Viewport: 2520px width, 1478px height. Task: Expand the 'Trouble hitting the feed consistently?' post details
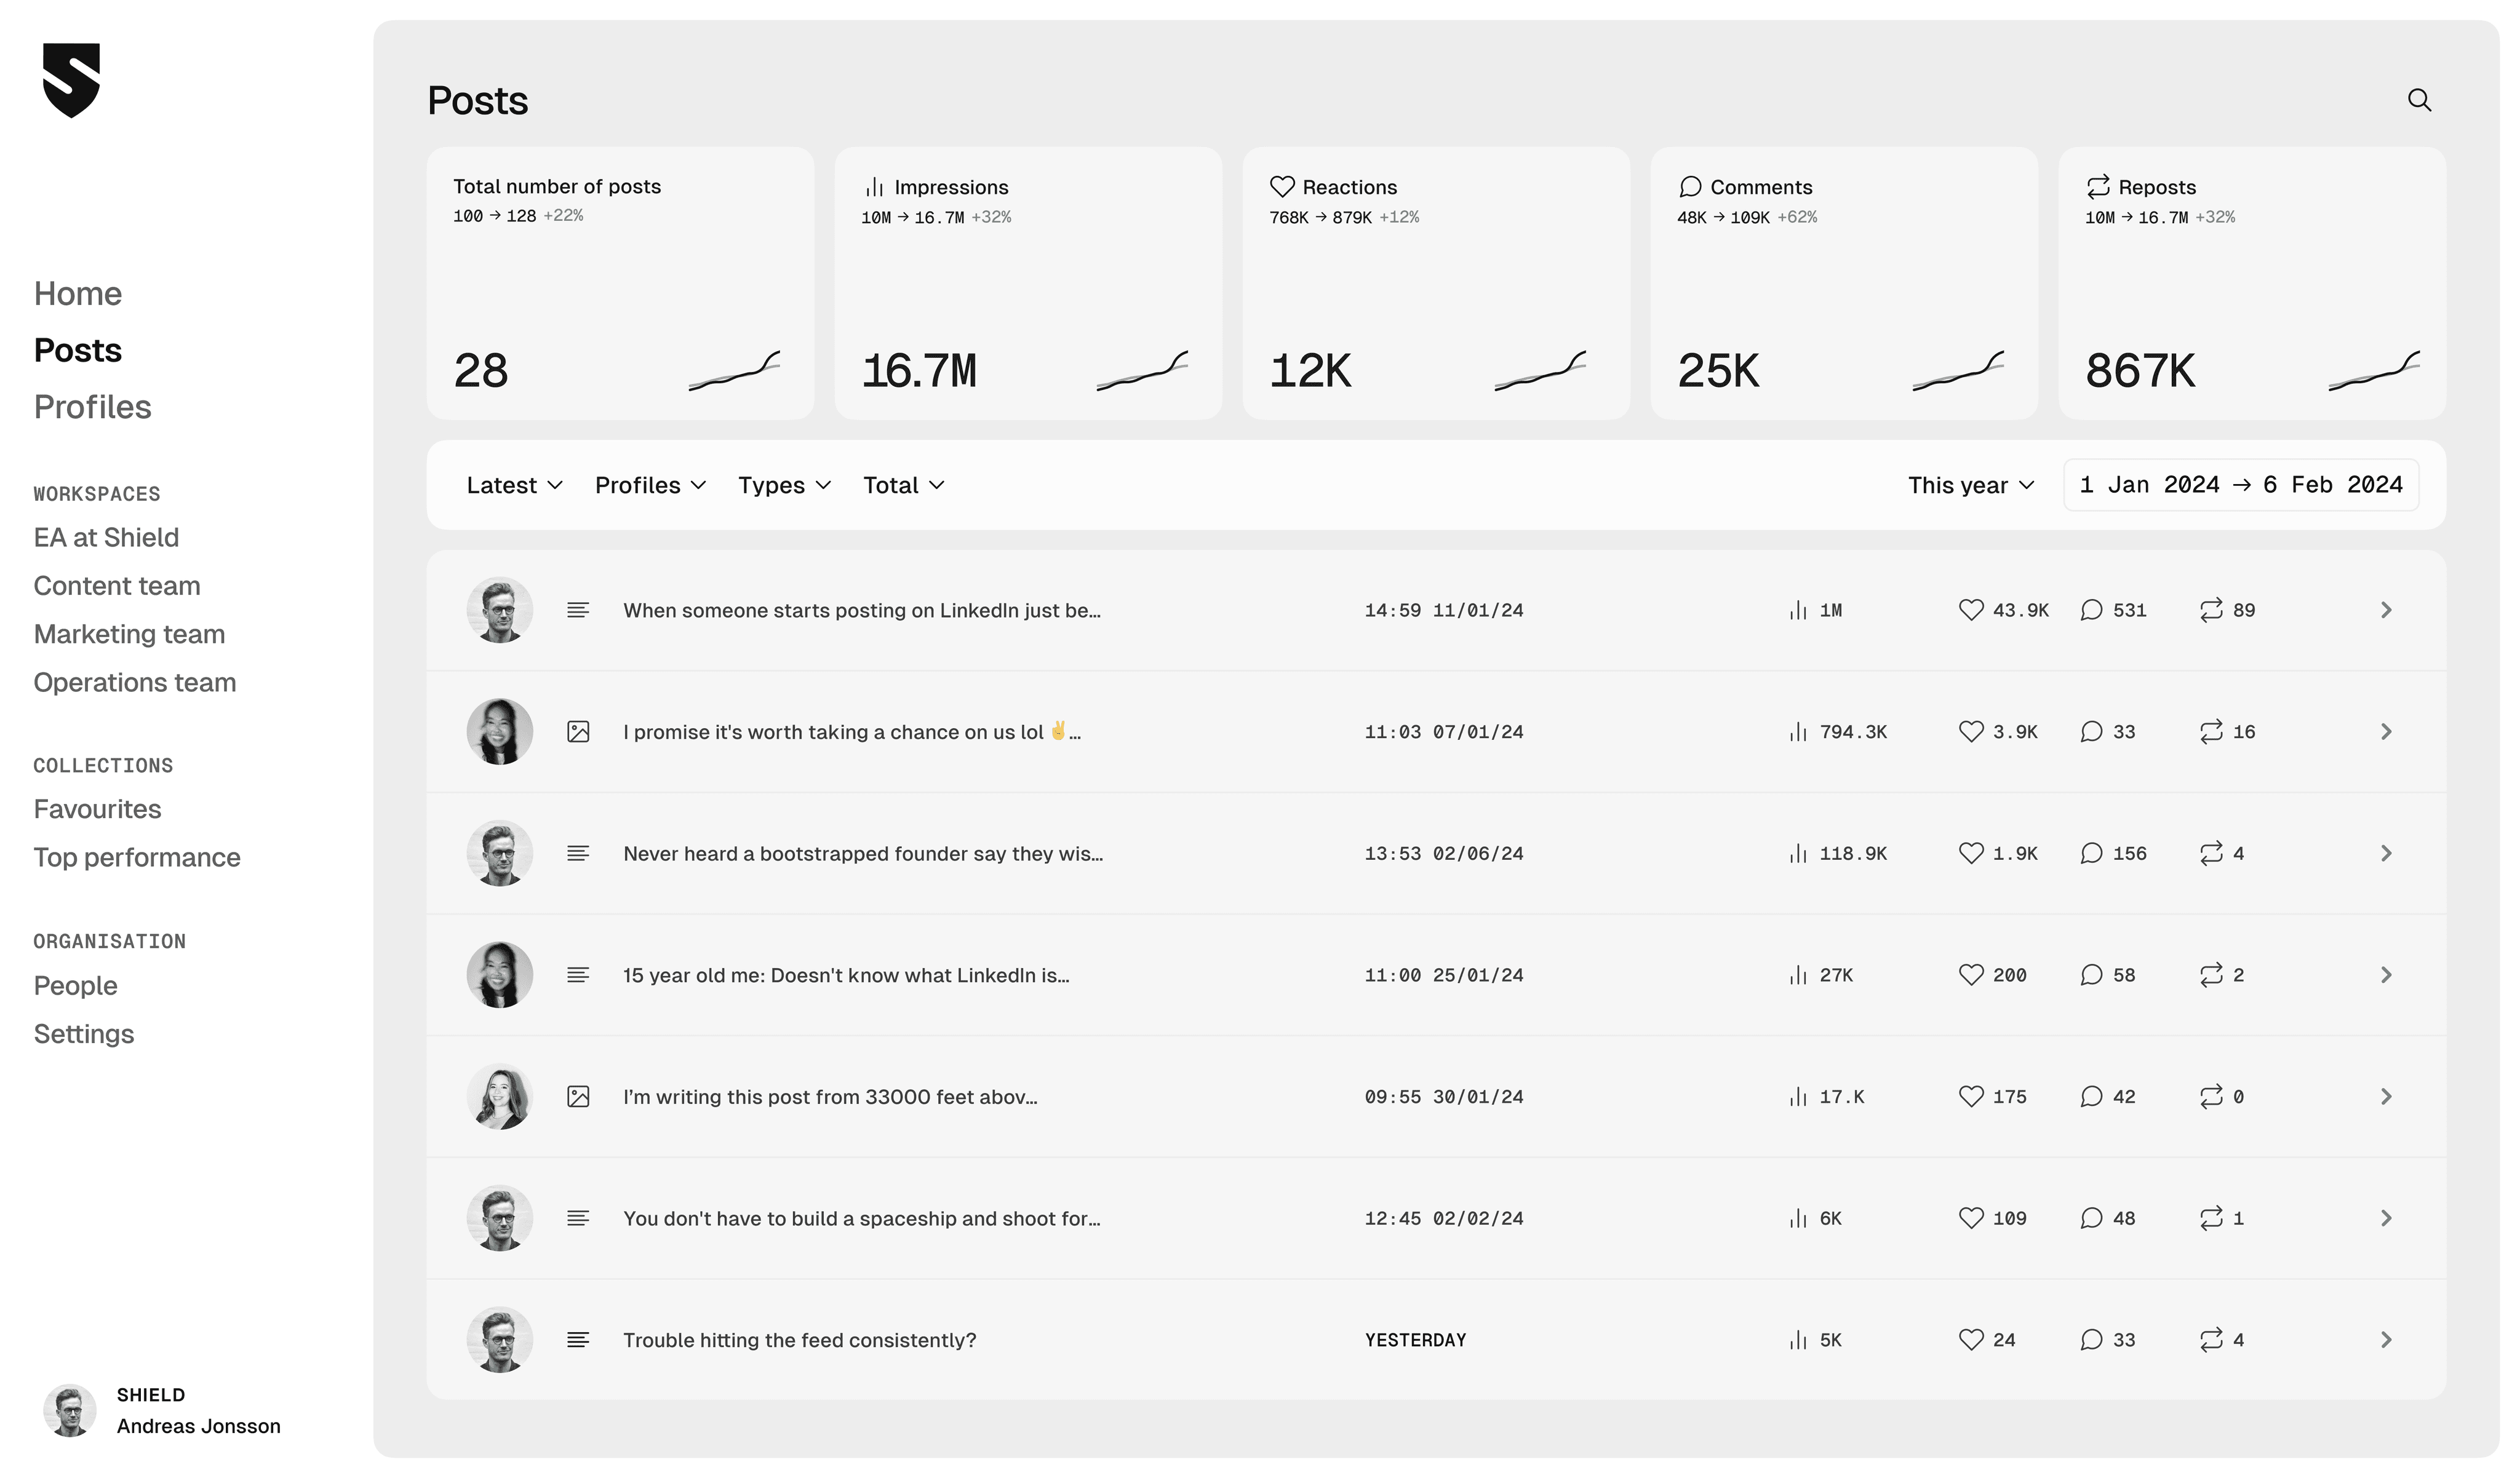[2388, 1340]
